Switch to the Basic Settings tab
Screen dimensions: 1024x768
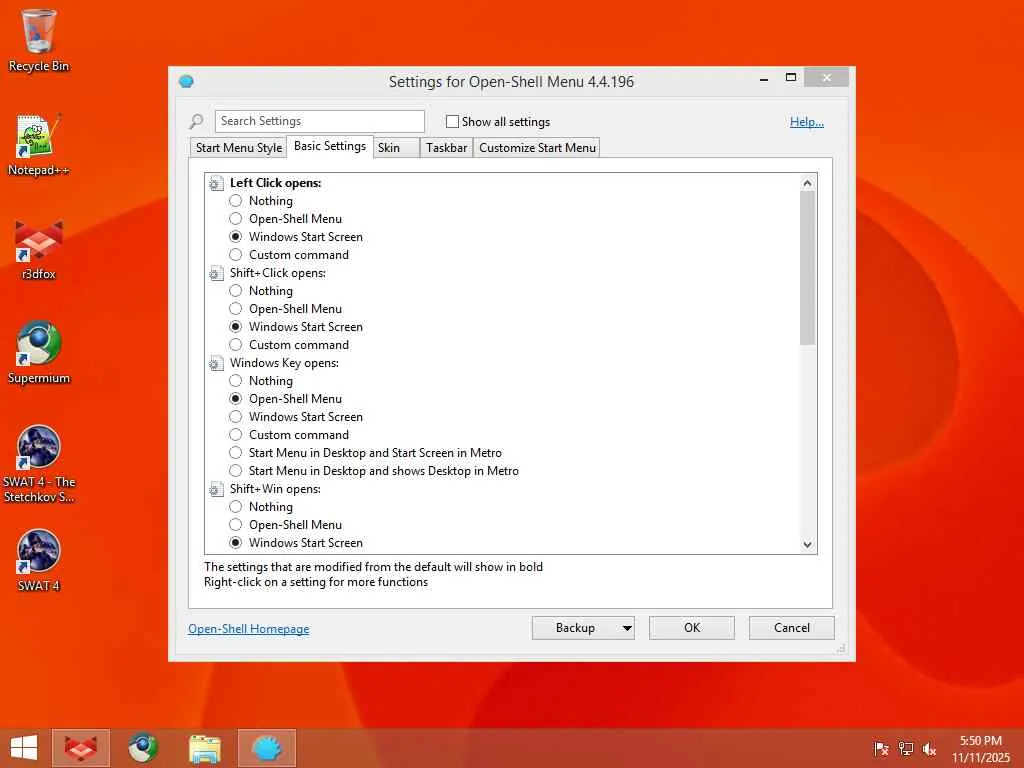coord(330,146)
